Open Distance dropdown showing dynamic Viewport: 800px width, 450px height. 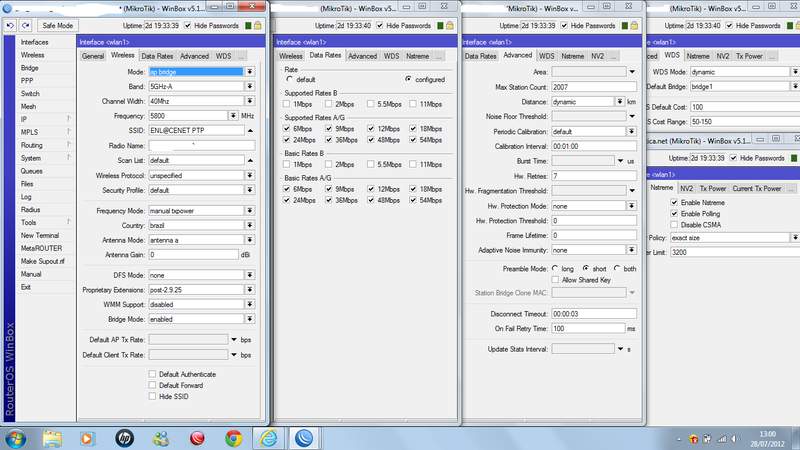point(619,102)
